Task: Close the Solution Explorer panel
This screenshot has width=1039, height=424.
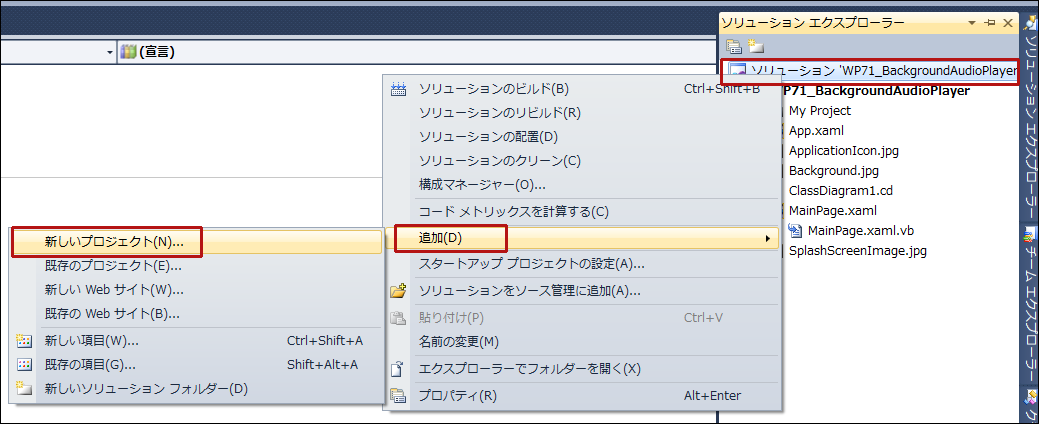Action: coord(1008,23)
